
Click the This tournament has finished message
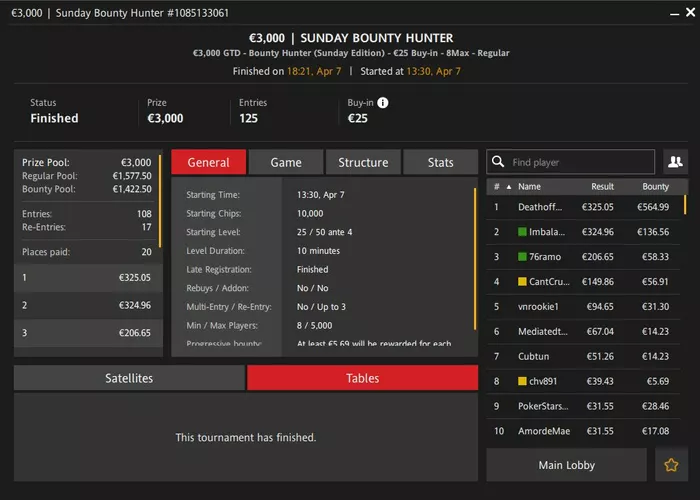click(246, 438)
